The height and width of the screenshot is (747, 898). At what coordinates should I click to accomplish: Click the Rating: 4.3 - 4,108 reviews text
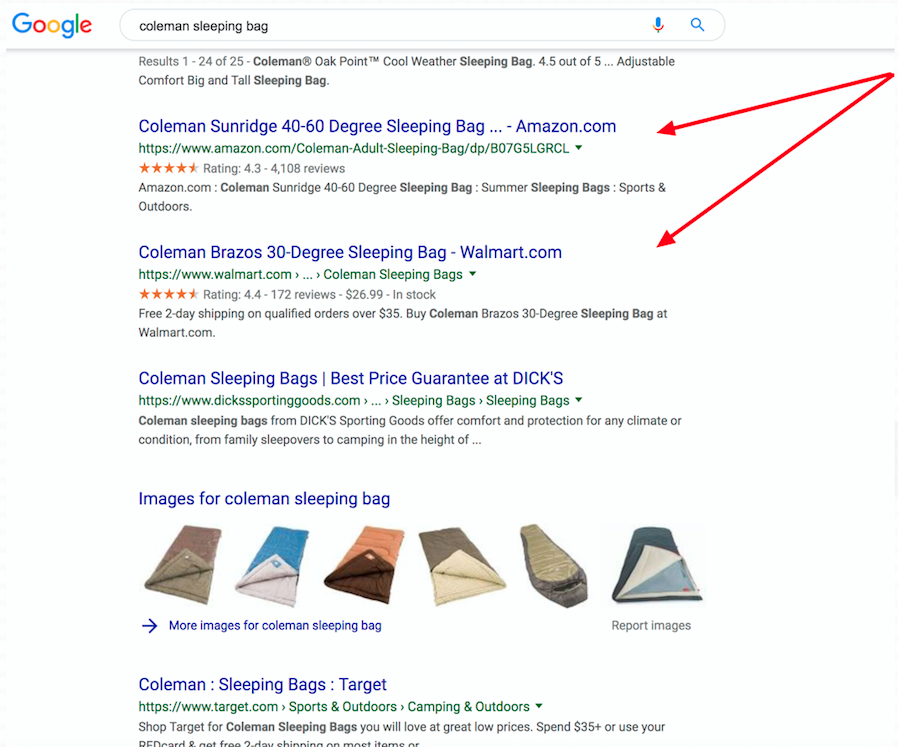click(274, 168)
